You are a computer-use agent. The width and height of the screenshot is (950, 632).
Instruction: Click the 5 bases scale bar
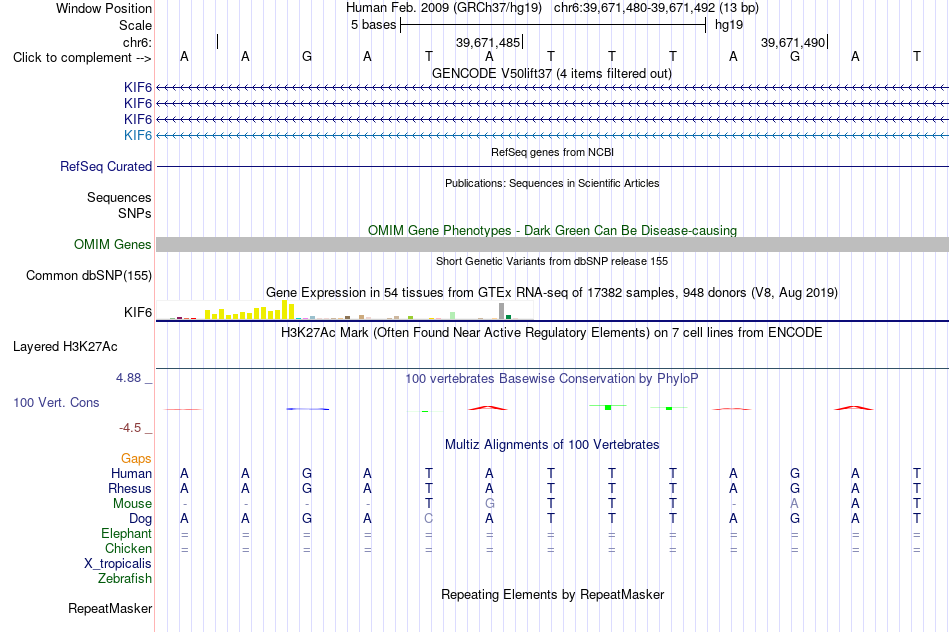[553, 25]
